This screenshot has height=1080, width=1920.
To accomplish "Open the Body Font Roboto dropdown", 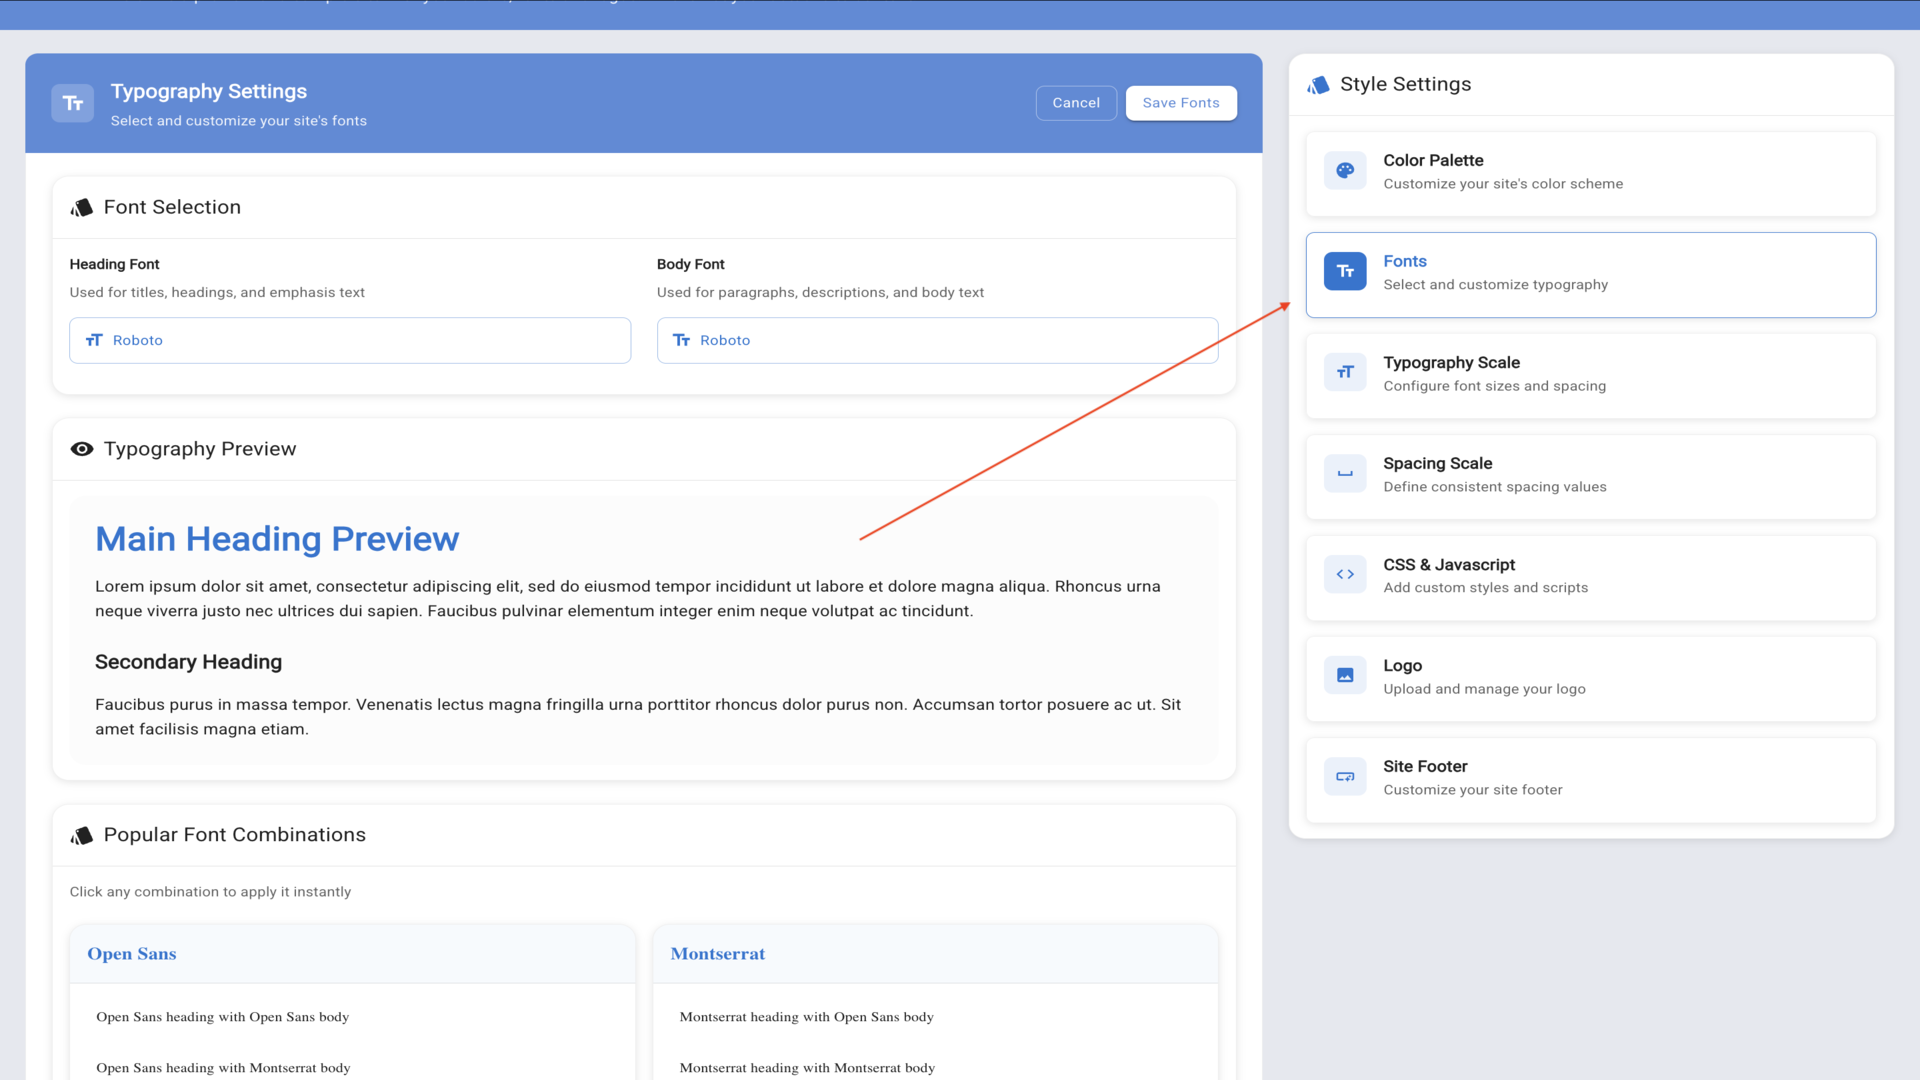I will pos(937,340).
